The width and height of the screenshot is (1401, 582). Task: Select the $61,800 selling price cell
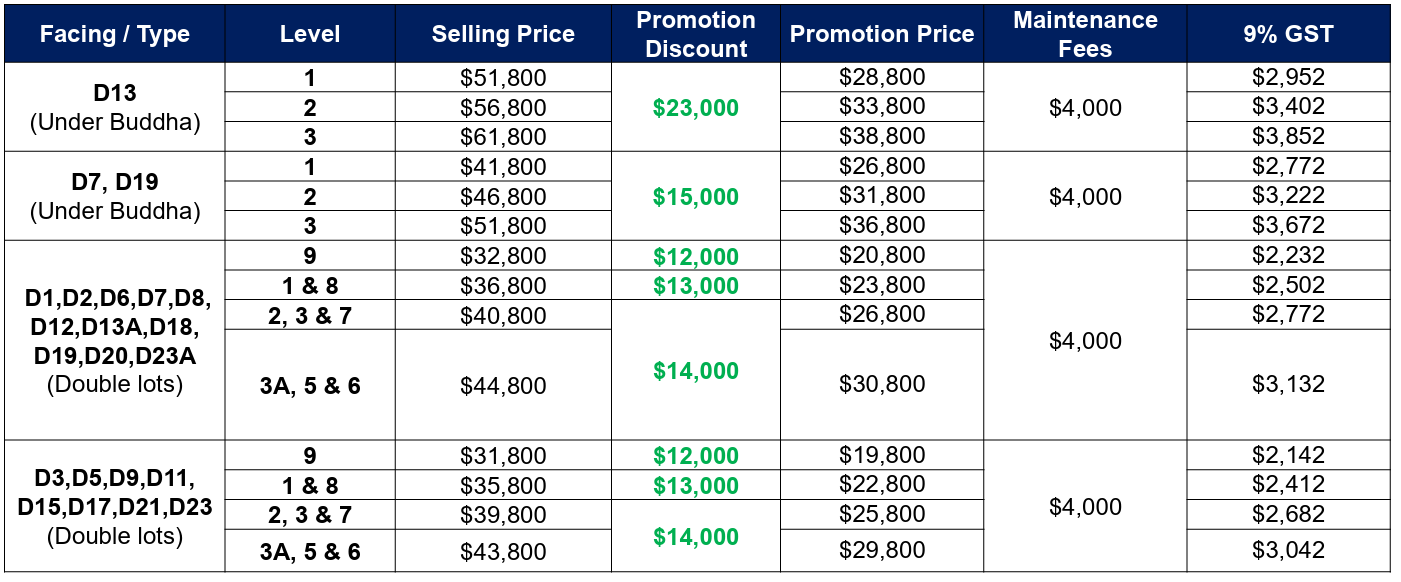(503, 137)
